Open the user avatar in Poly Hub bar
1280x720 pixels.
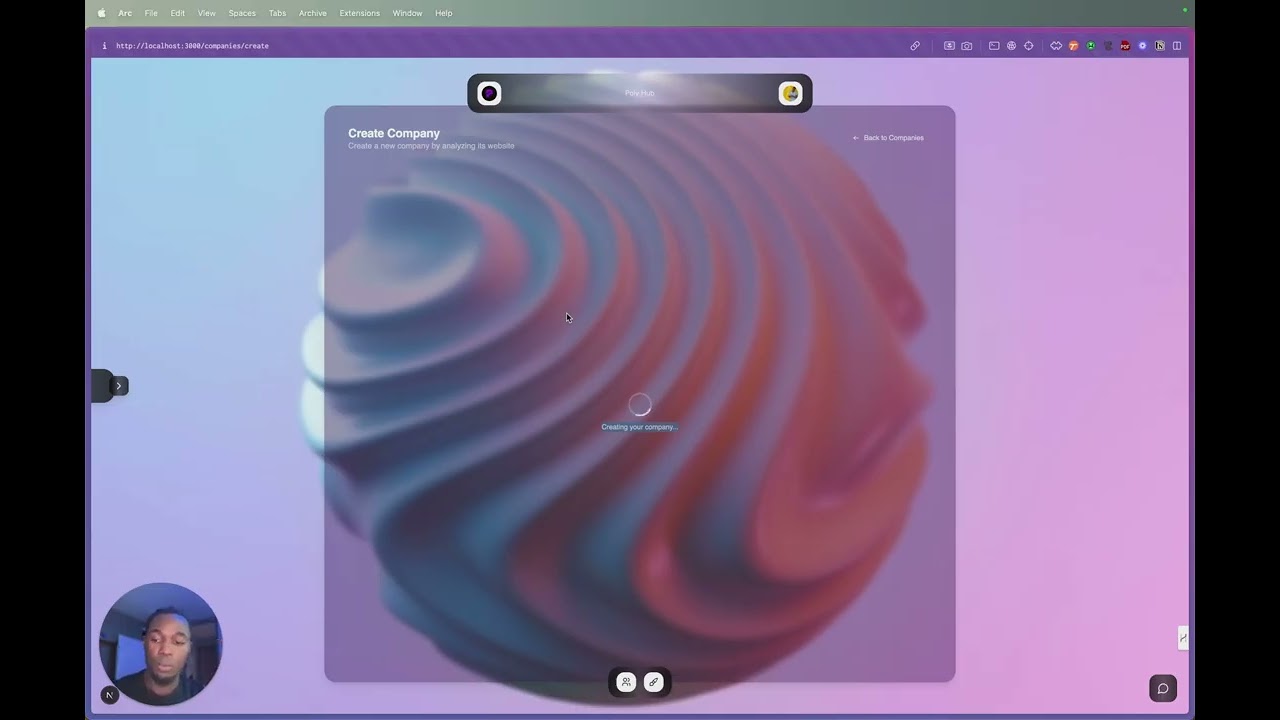coord(790,93)
